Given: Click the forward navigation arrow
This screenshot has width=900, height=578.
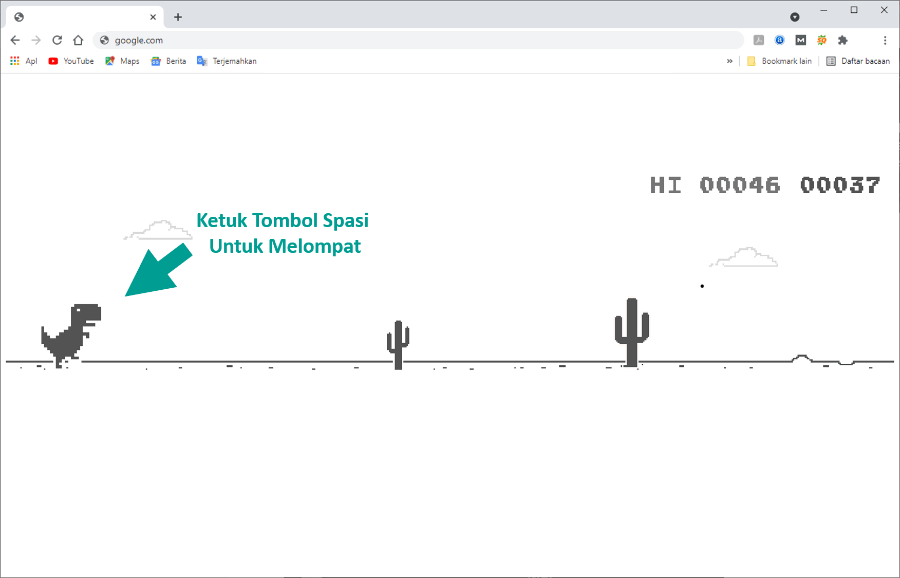Looking at the screenshot, I should pos(36,40).
